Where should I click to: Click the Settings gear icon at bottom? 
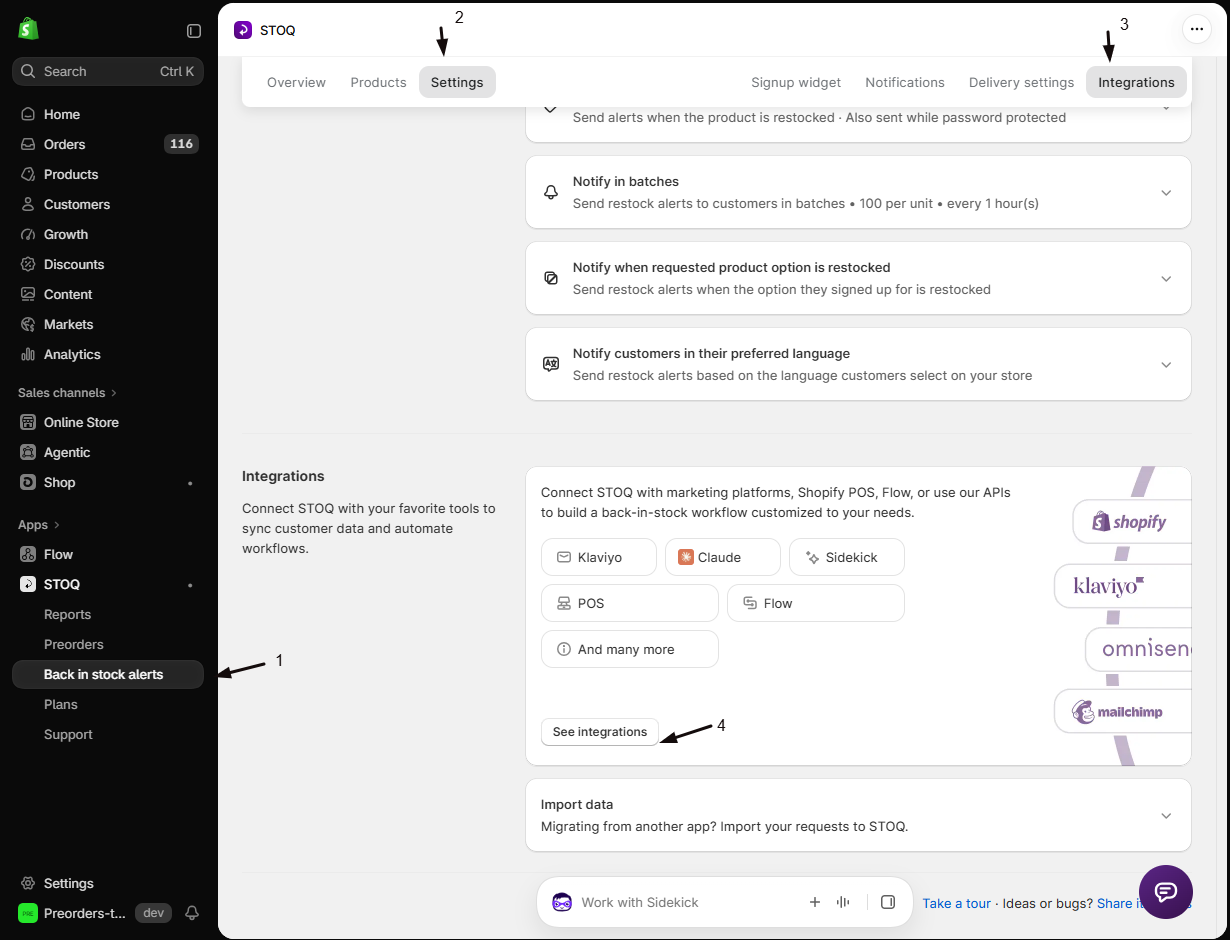28,883
